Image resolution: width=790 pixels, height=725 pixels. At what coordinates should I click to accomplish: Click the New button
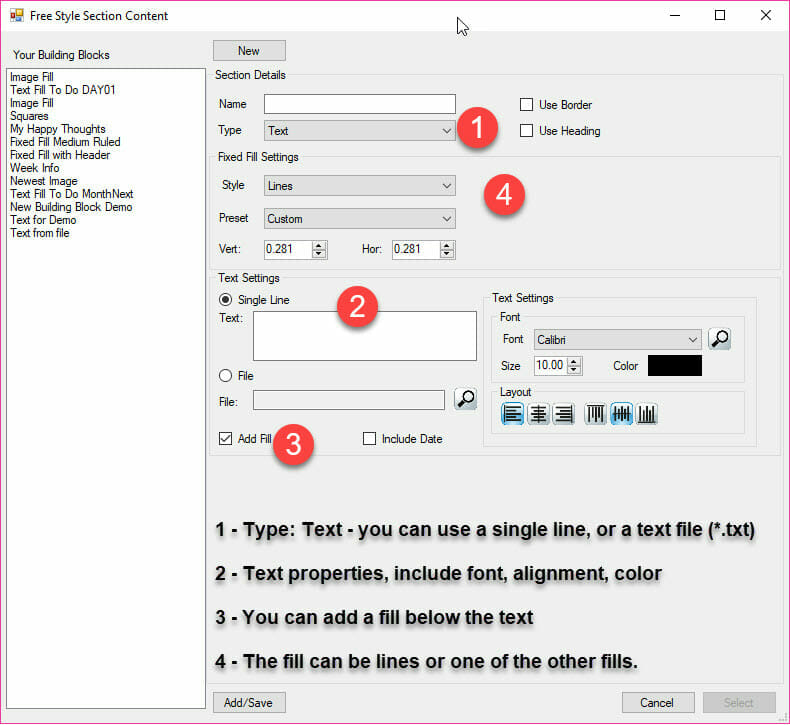coord(249,50)
